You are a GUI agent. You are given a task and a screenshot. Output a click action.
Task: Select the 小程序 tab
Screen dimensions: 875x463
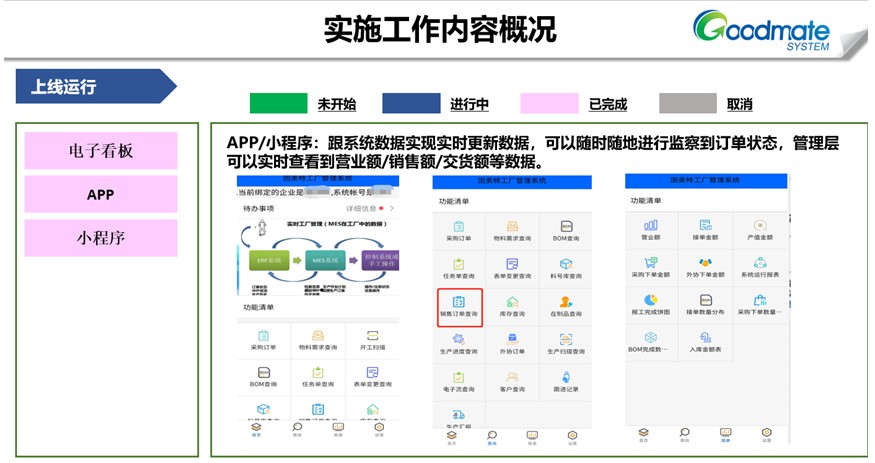101,238
